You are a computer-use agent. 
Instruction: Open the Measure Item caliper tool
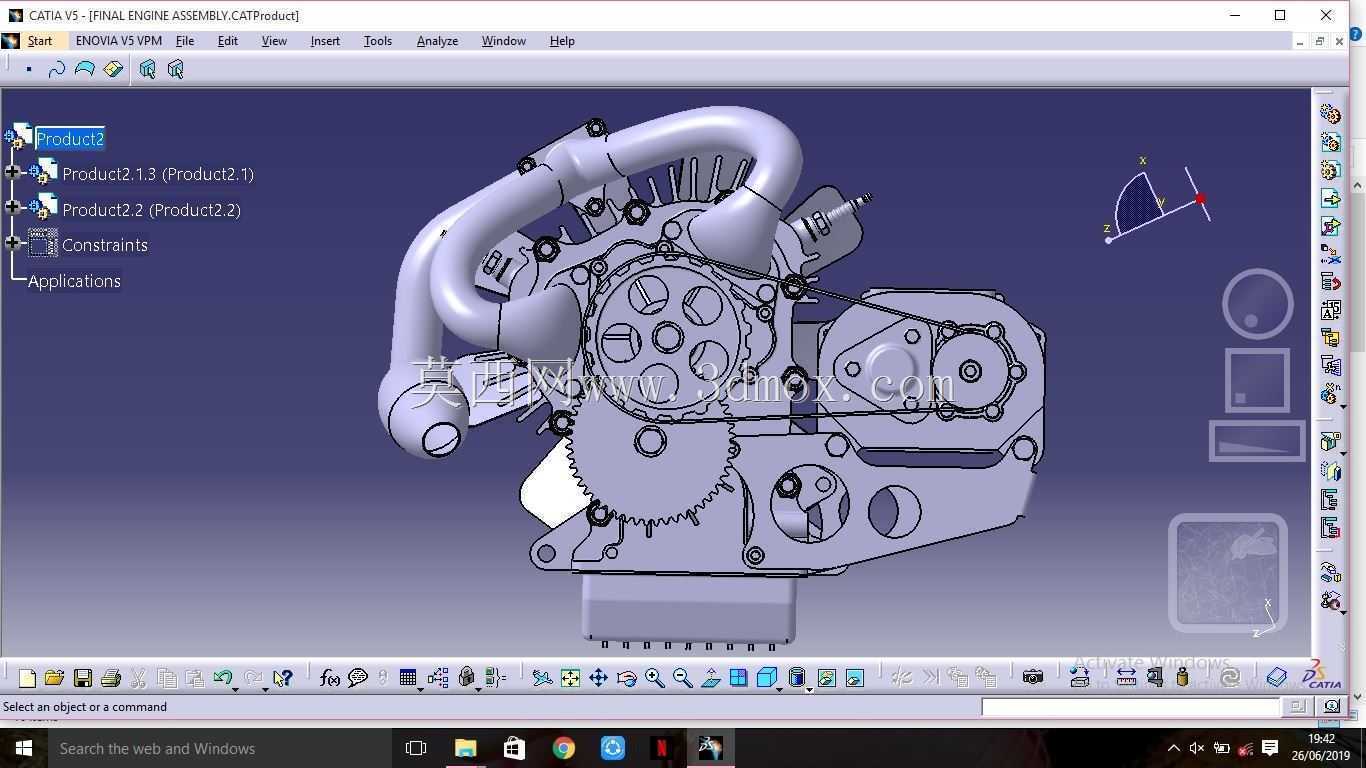click(1154, 678)
